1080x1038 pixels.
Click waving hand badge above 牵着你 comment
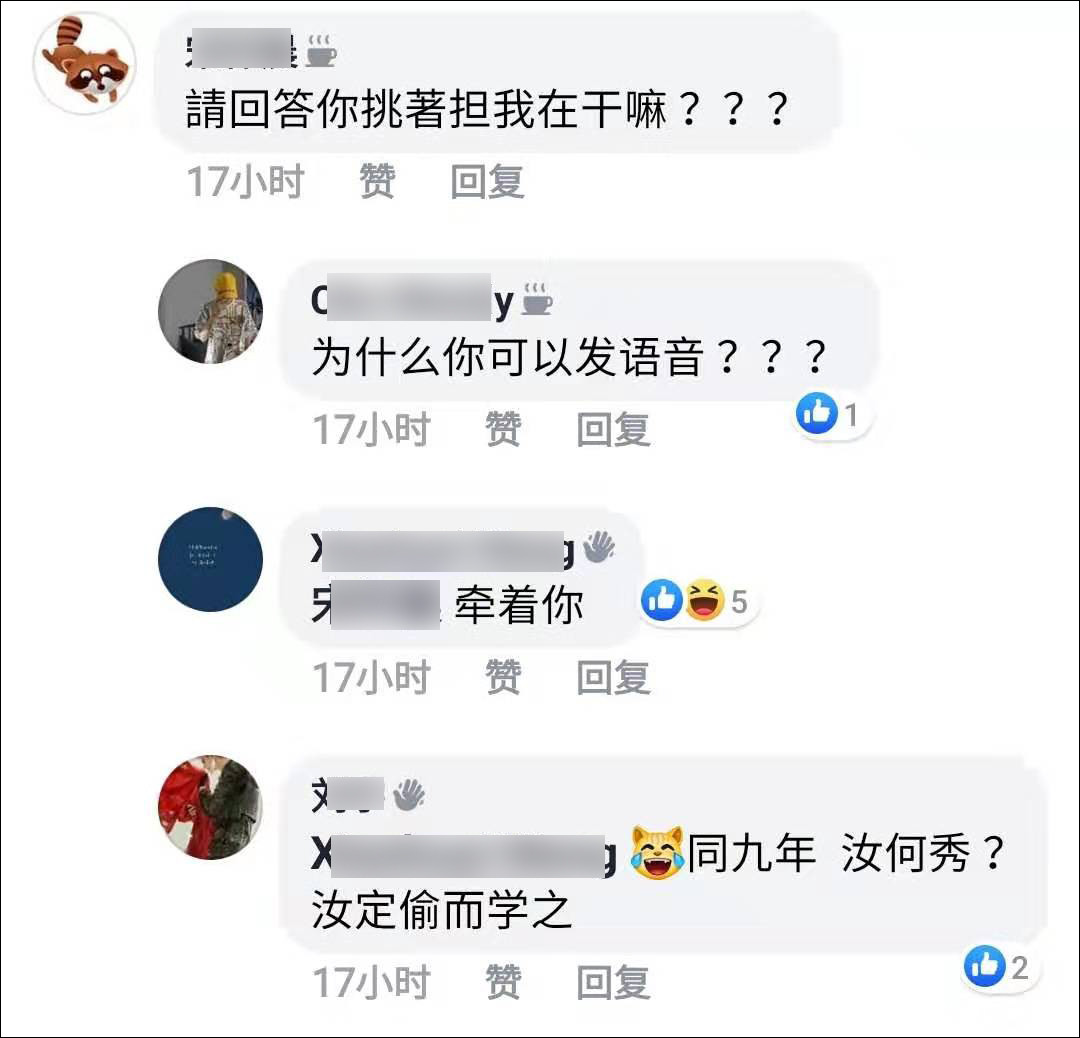point(599,548)
